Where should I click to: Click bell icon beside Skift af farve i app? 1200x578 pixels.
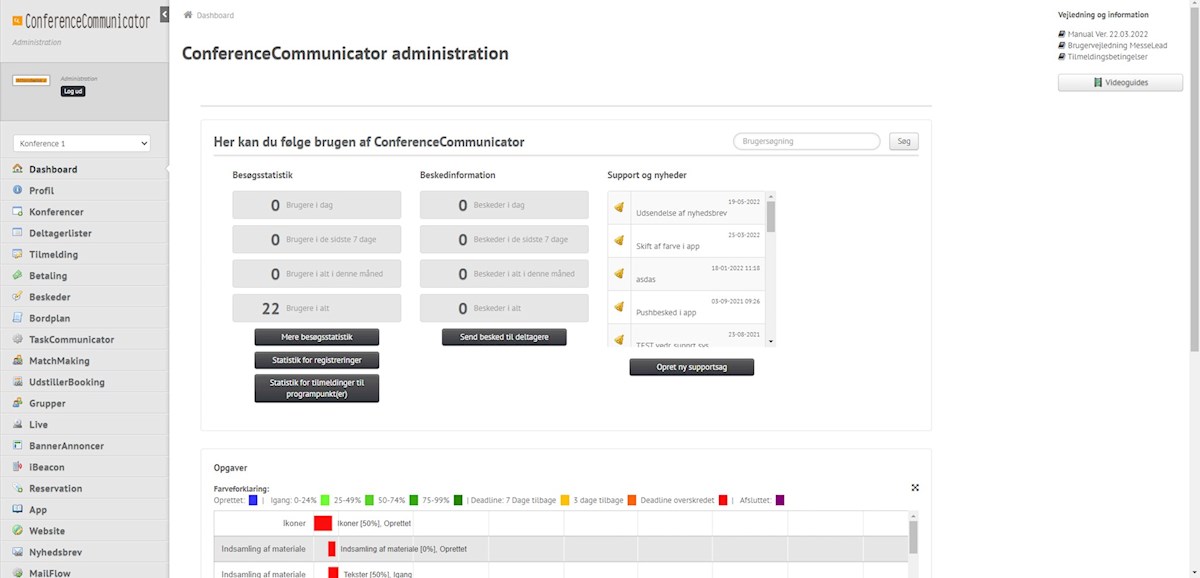pos(619,241)
